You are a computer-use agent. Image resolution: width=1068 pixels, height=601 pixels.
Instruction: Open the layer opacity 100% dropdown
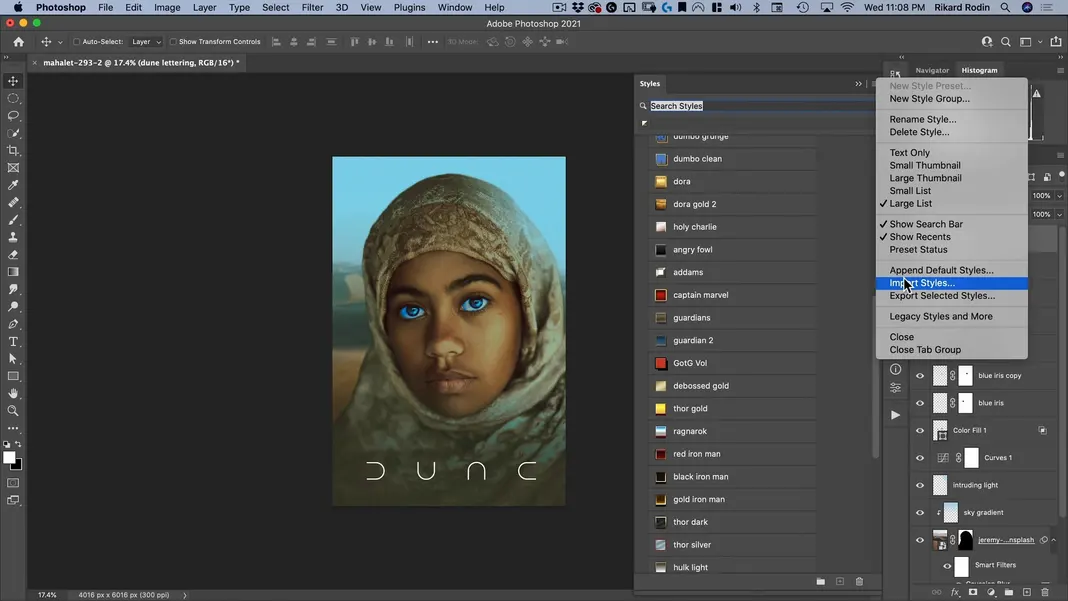point(1059,196)
